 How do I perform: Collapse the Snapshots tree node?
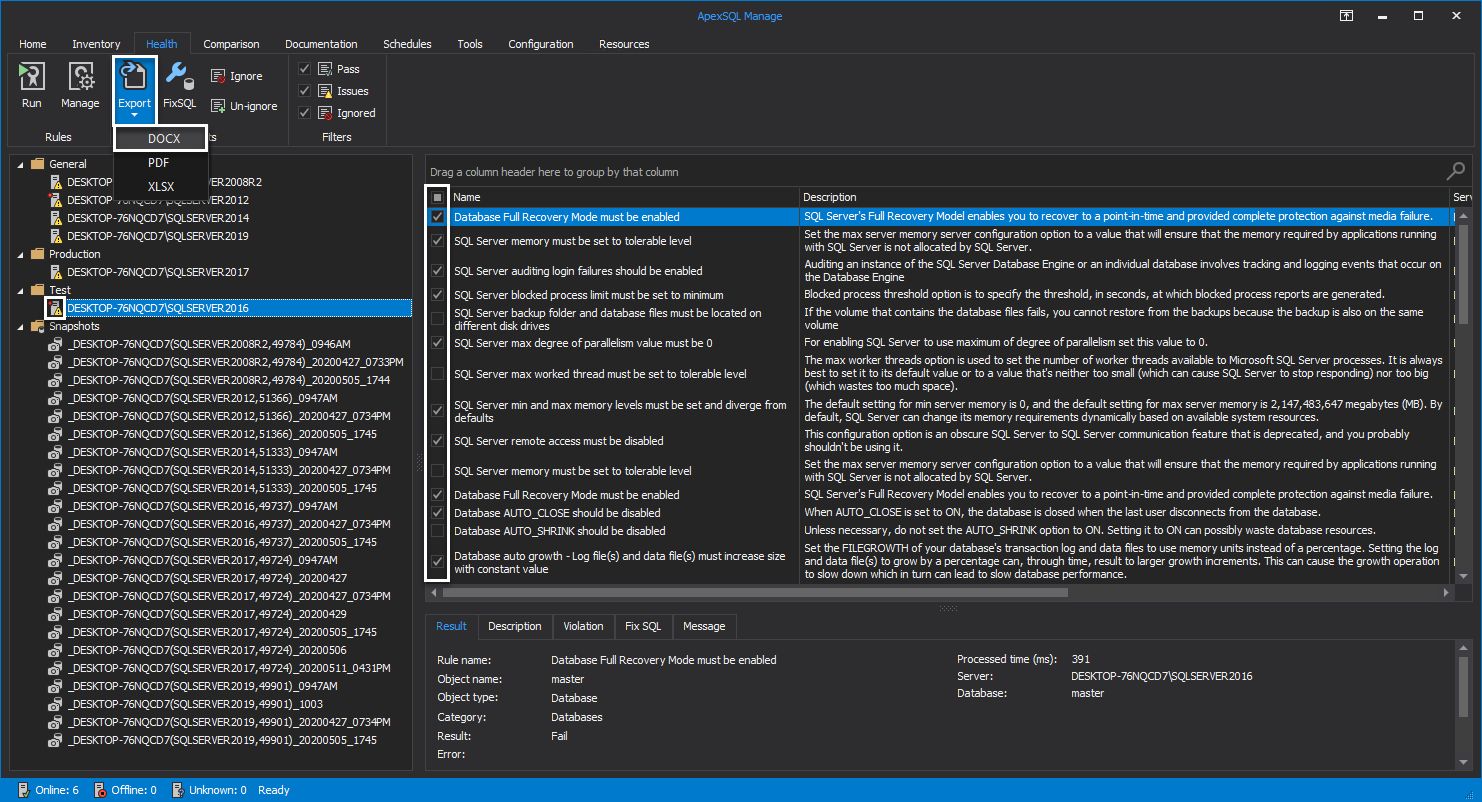point(22,326)
